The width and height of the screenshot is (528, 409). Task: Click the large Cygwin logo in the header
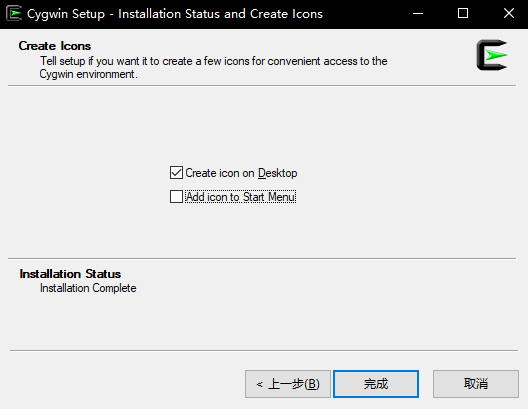coord(492,55)
